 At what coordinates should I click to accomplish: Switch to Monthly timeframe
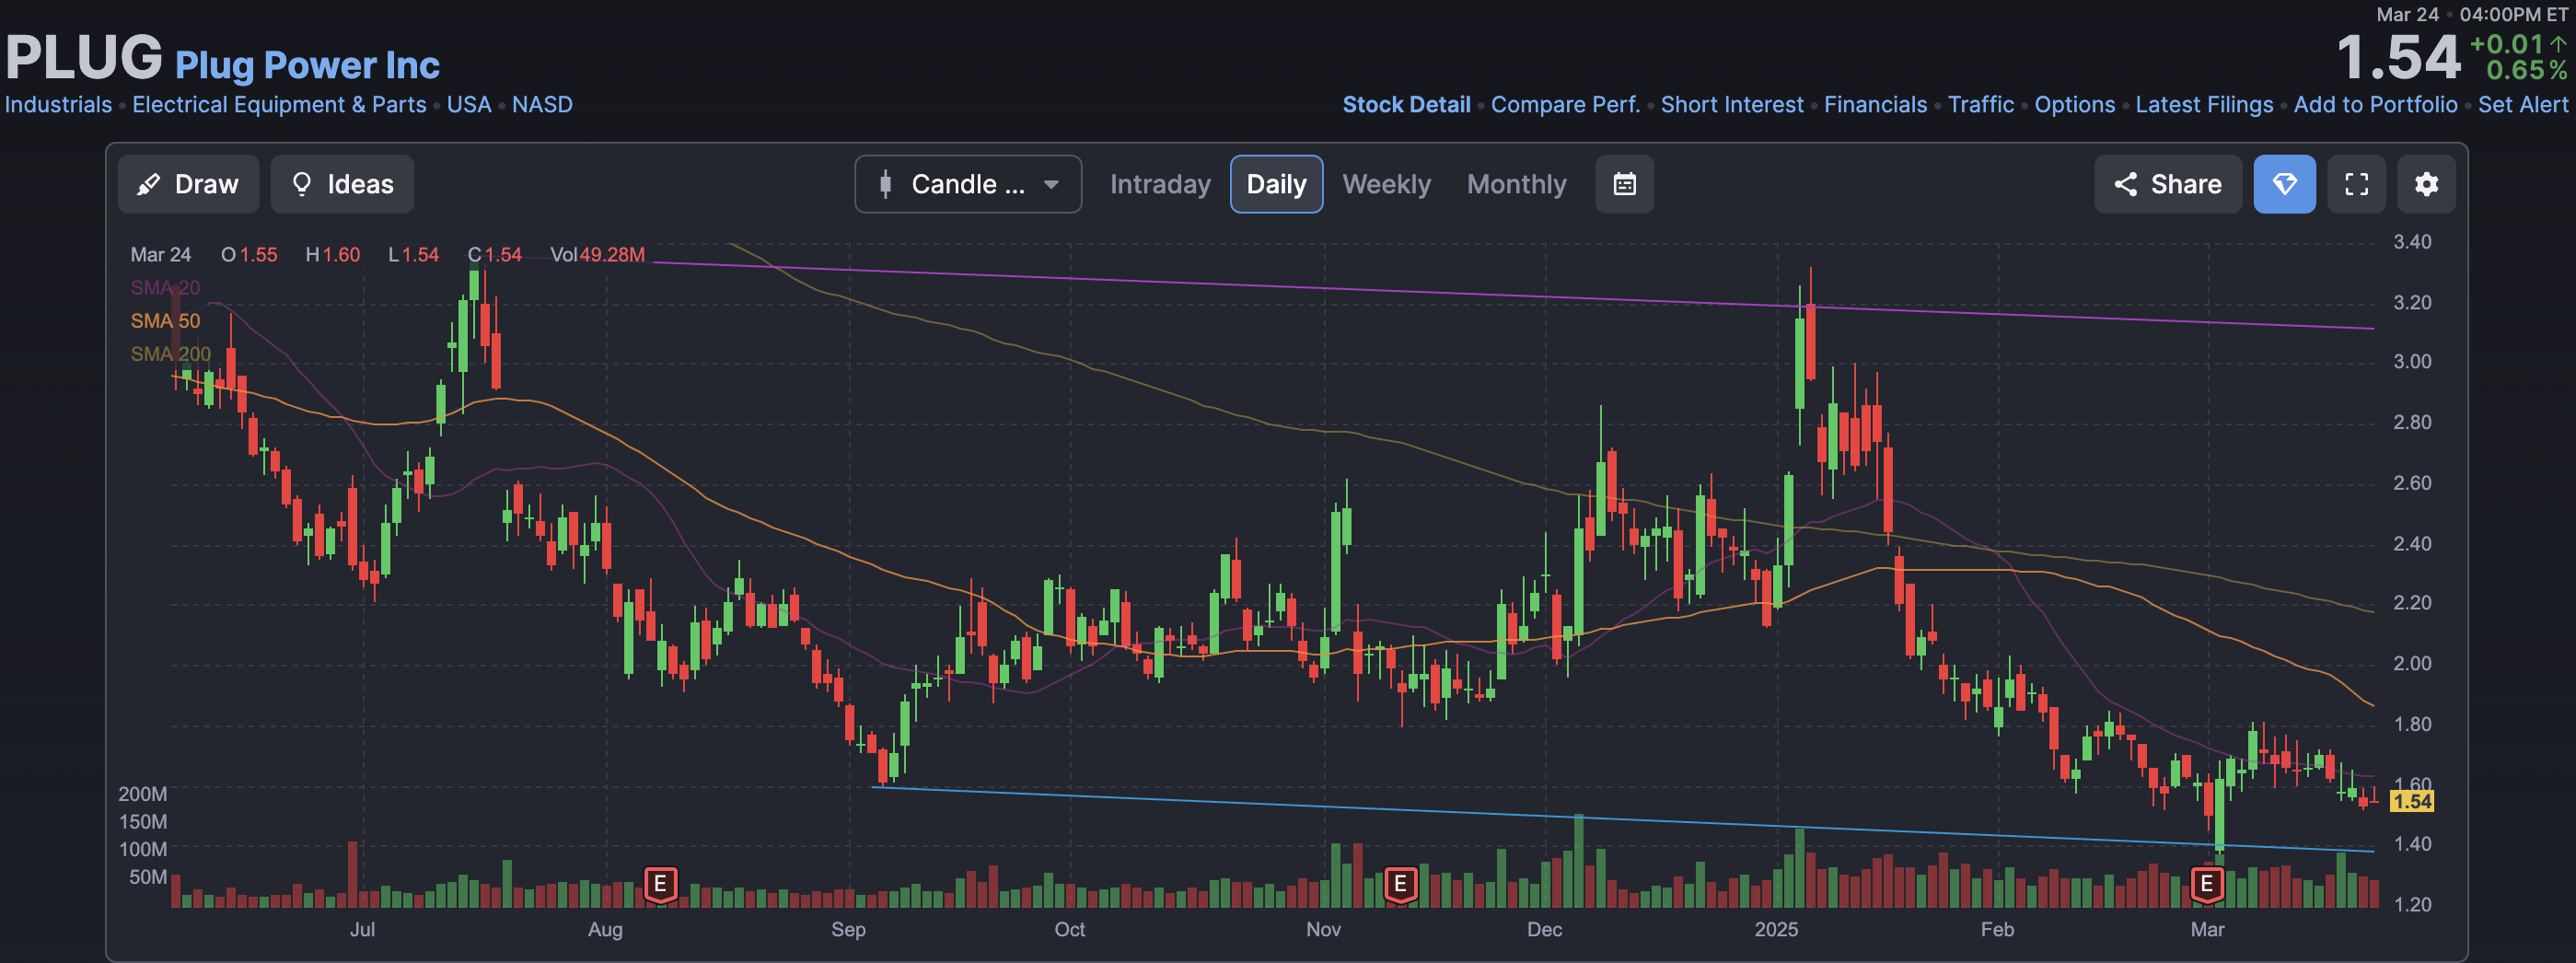pos(1516,184)
